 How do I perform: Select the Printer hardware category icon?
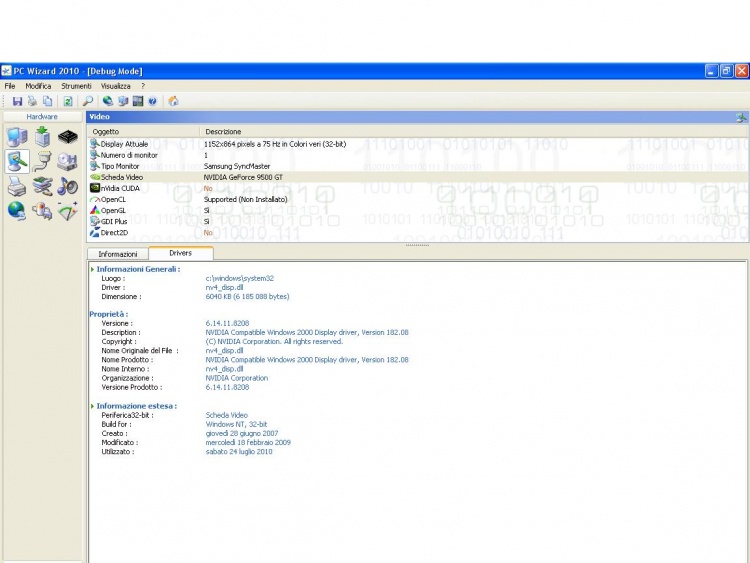(x=17, y=186)
